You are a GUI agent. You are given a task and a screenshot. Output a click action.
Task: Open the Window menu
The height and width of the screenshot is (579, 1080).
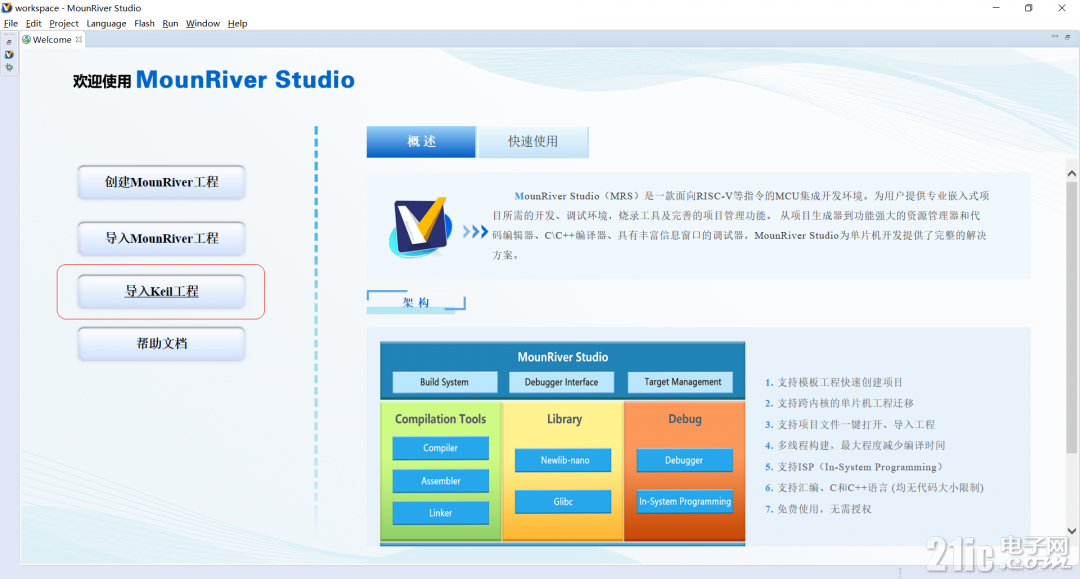[x=203, y=23]
